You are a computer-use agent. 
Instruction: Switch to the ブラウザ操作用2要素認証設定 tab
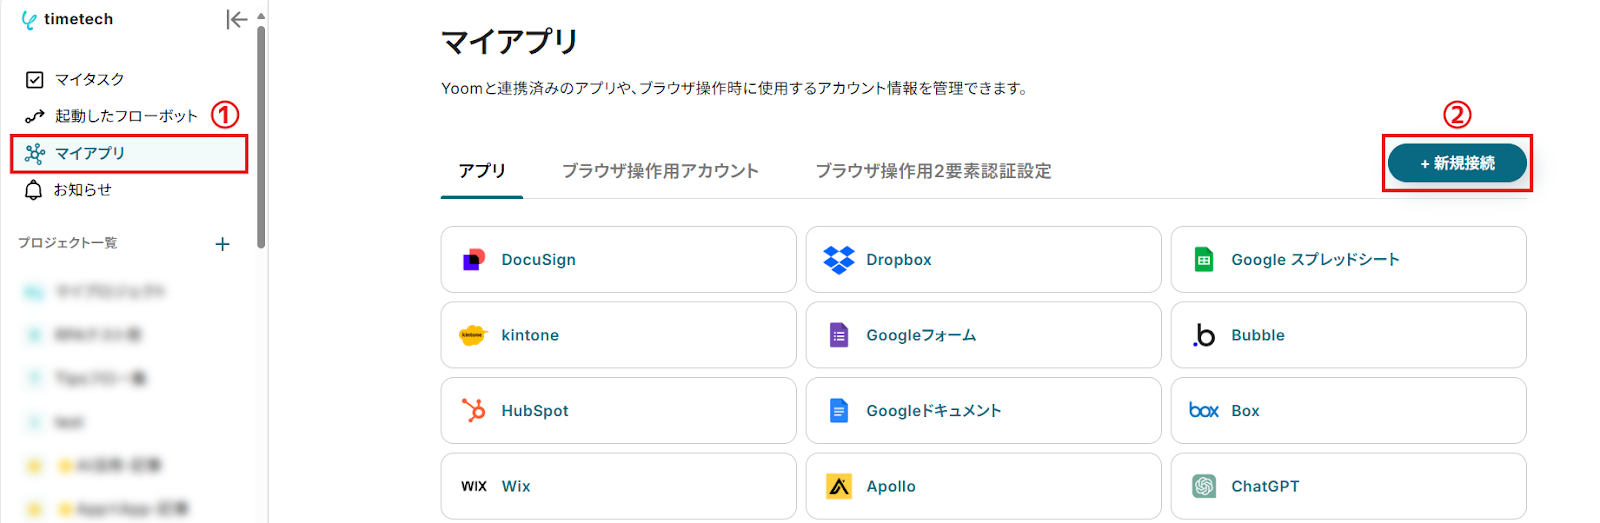[x=933, y=171]
